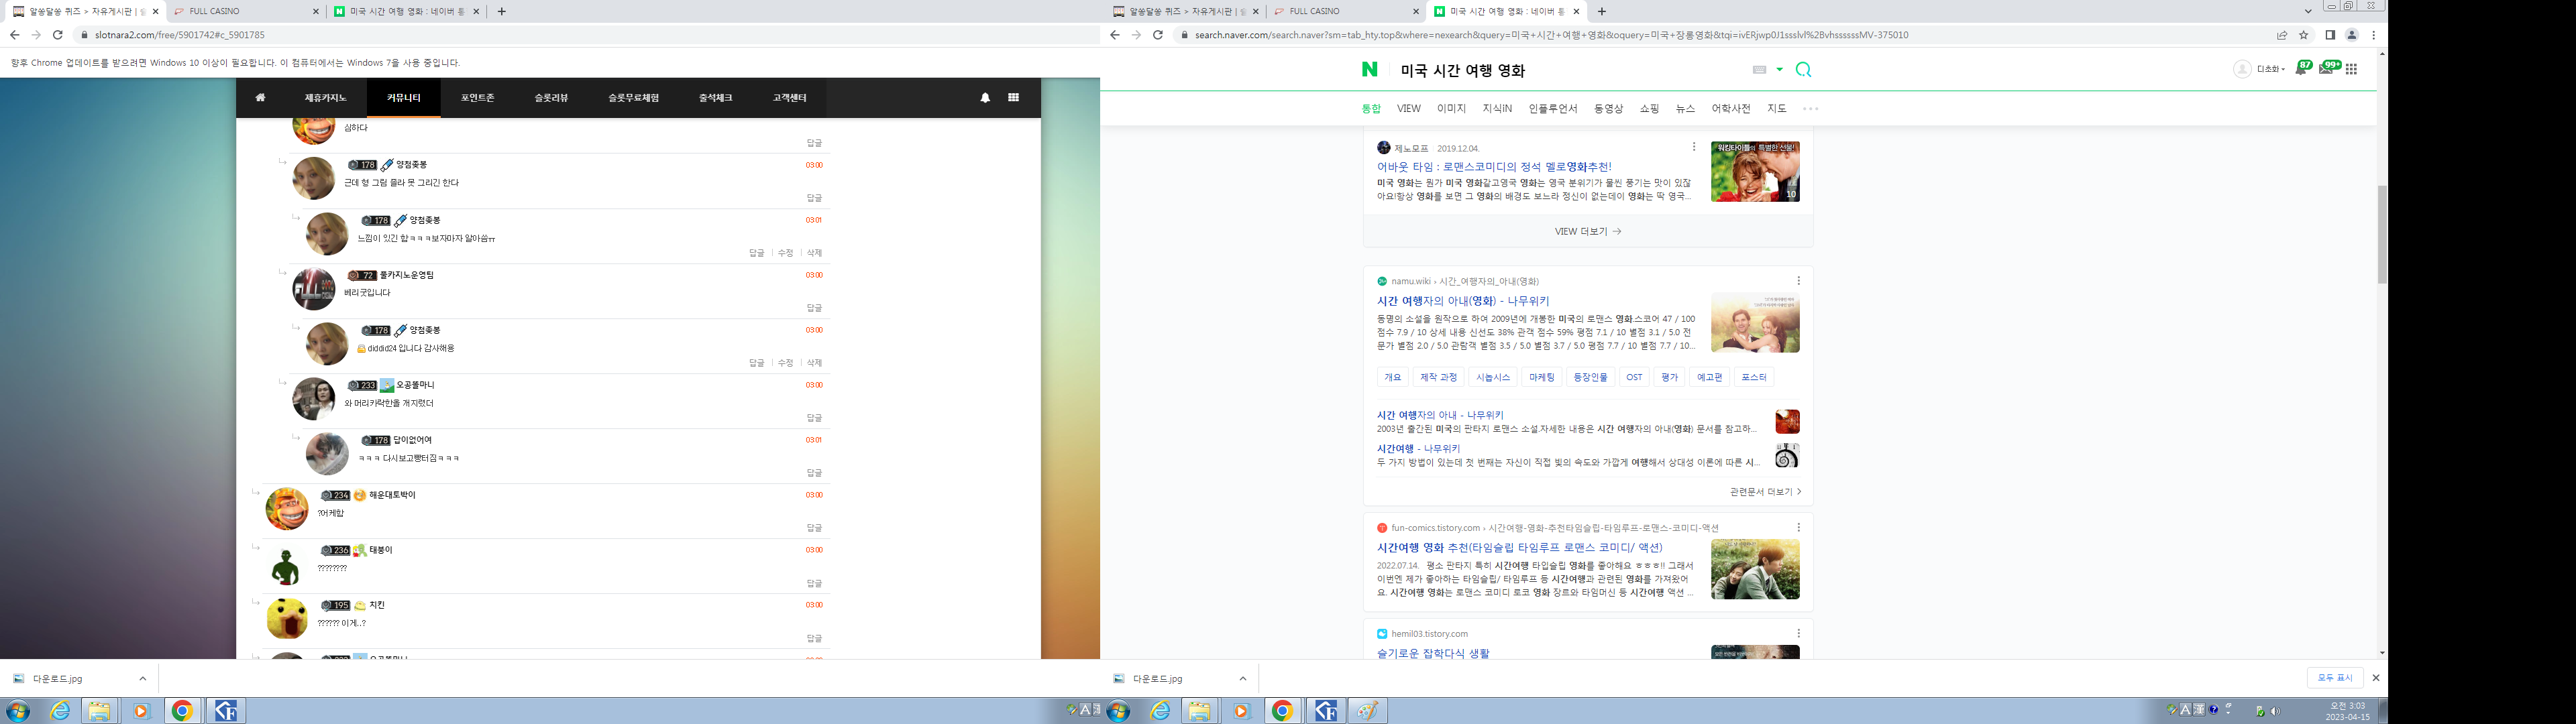Open a new tab in Naver window
This screenshot has width=2576, height=724.
click(1602, 12)
